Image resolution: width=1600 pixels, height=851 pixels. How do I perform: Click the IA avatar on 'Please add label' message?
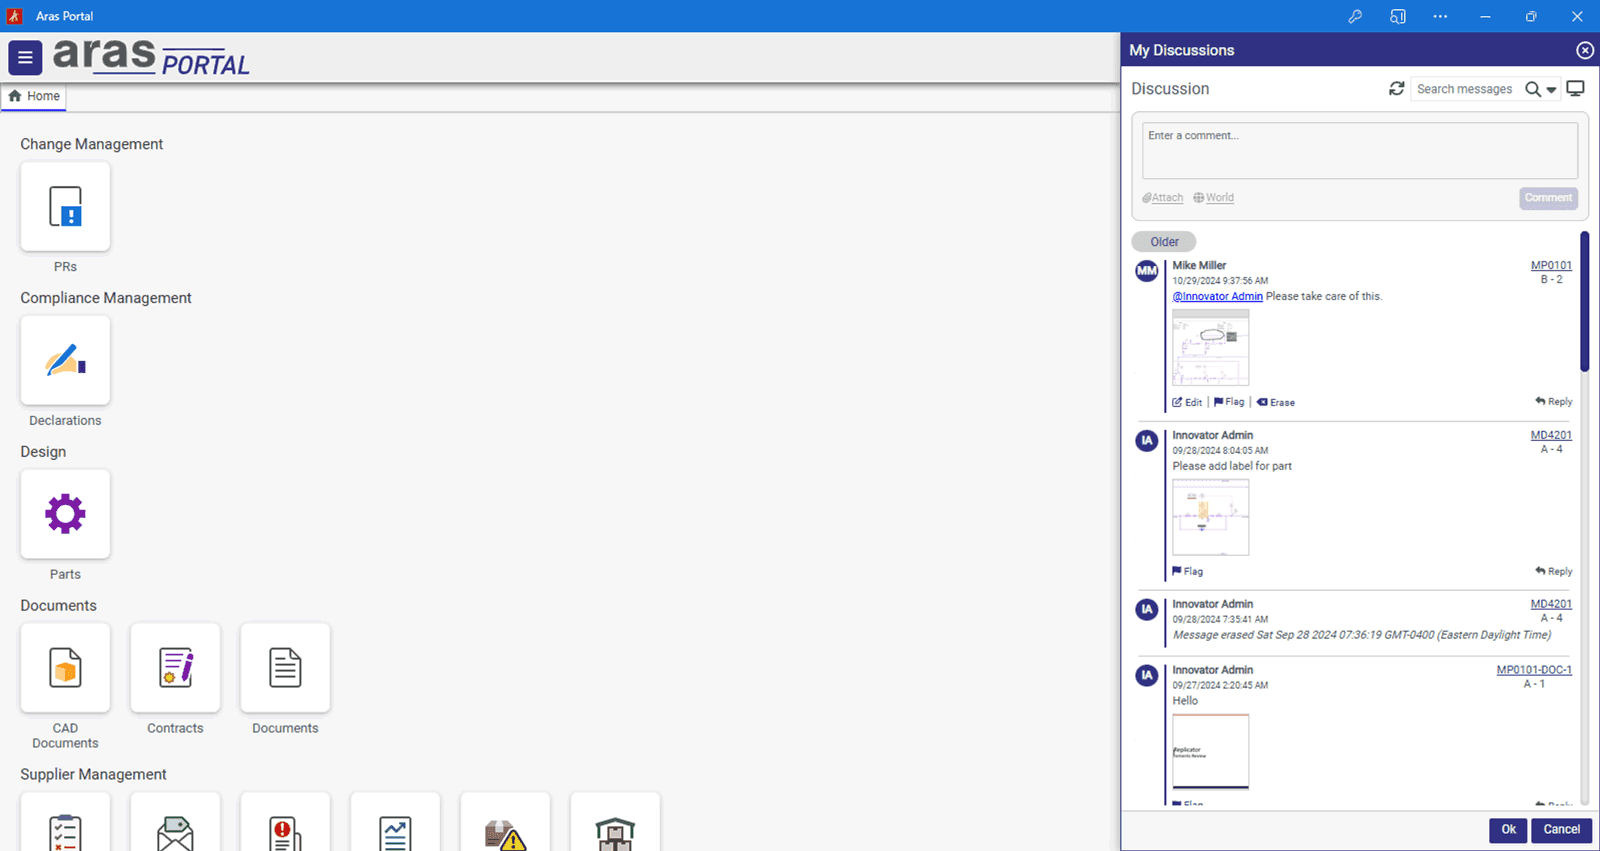(x=1147, y=441)
